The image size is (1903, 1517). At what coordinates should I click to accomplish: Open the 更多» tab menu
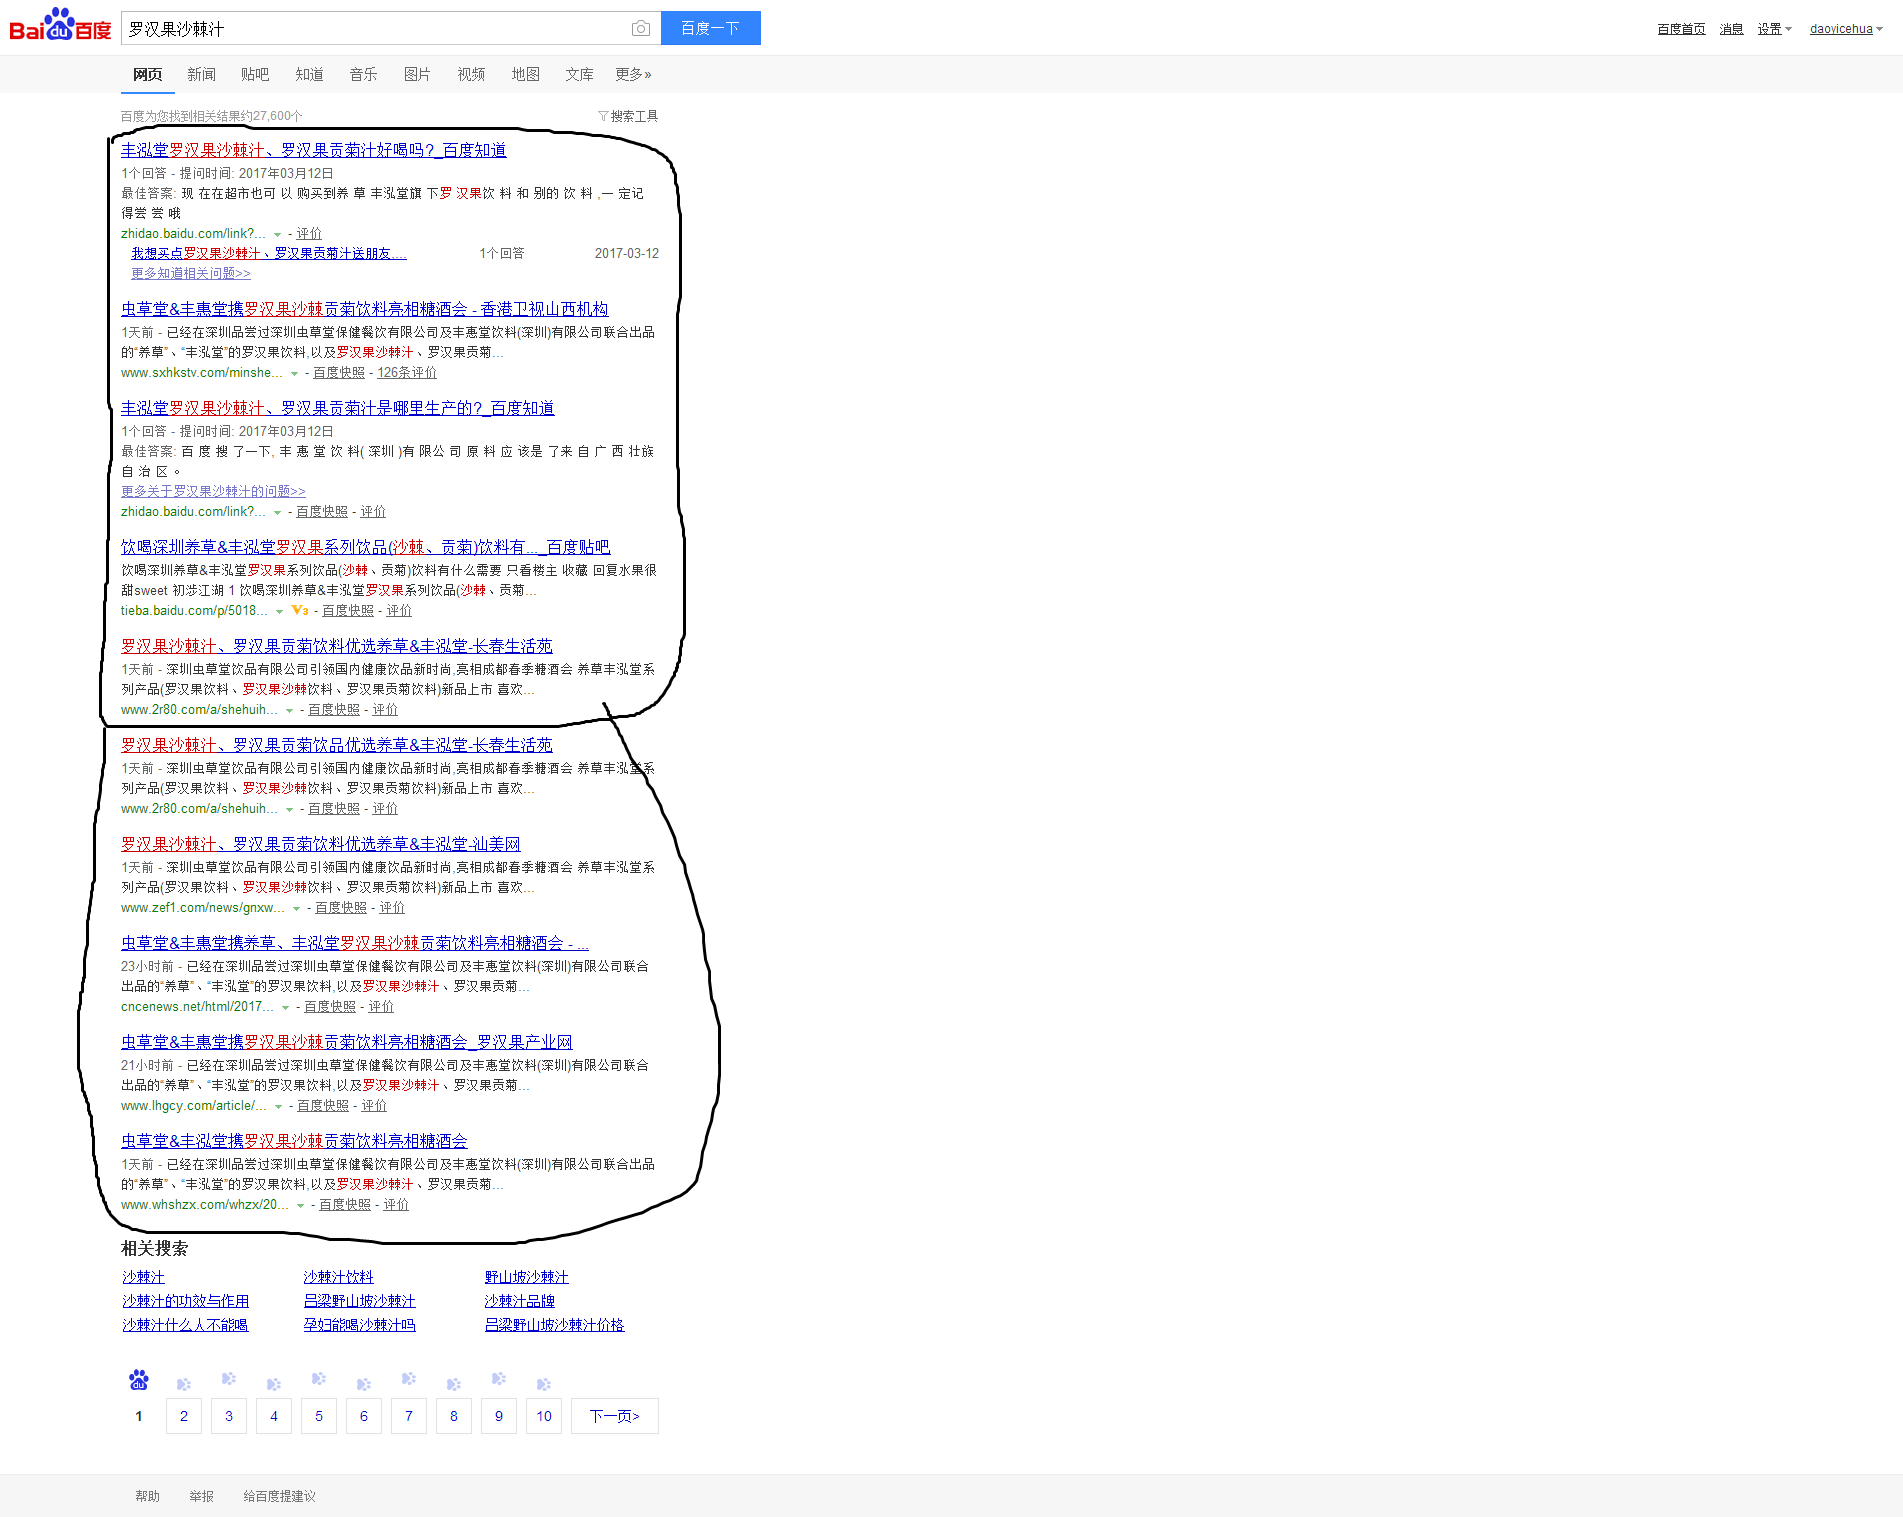[633, 74]
